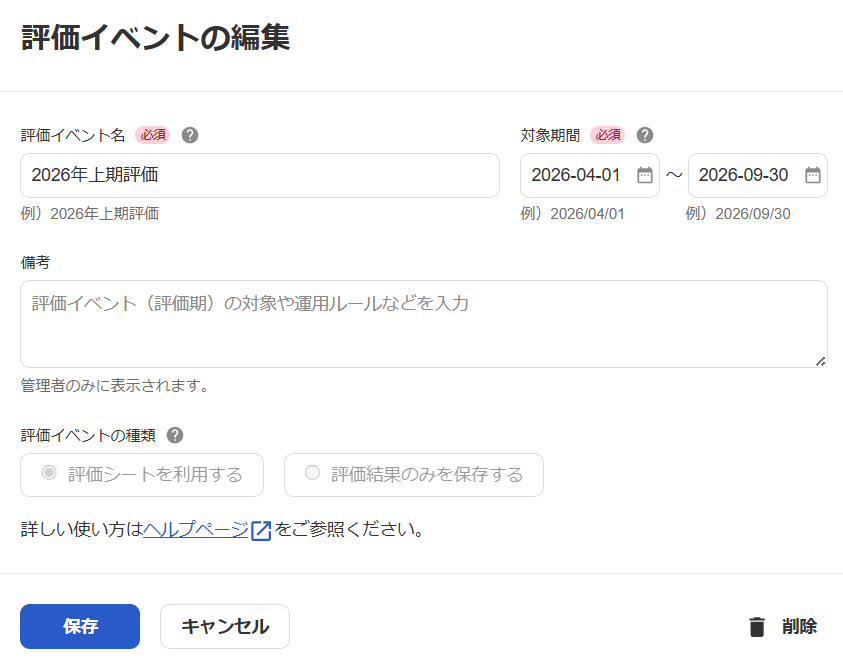Click the 備考 field label

(x=35, y=262)
